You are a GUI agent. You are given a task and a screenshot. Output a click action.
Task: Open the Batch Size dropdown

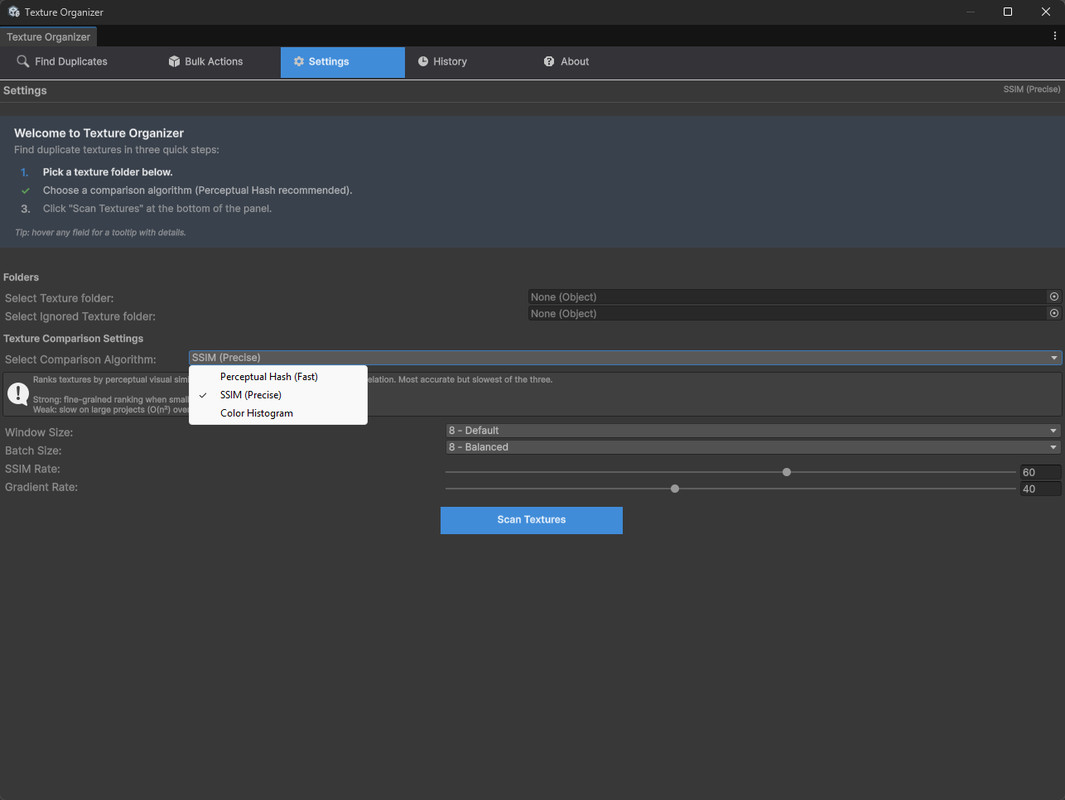point(753,447)
